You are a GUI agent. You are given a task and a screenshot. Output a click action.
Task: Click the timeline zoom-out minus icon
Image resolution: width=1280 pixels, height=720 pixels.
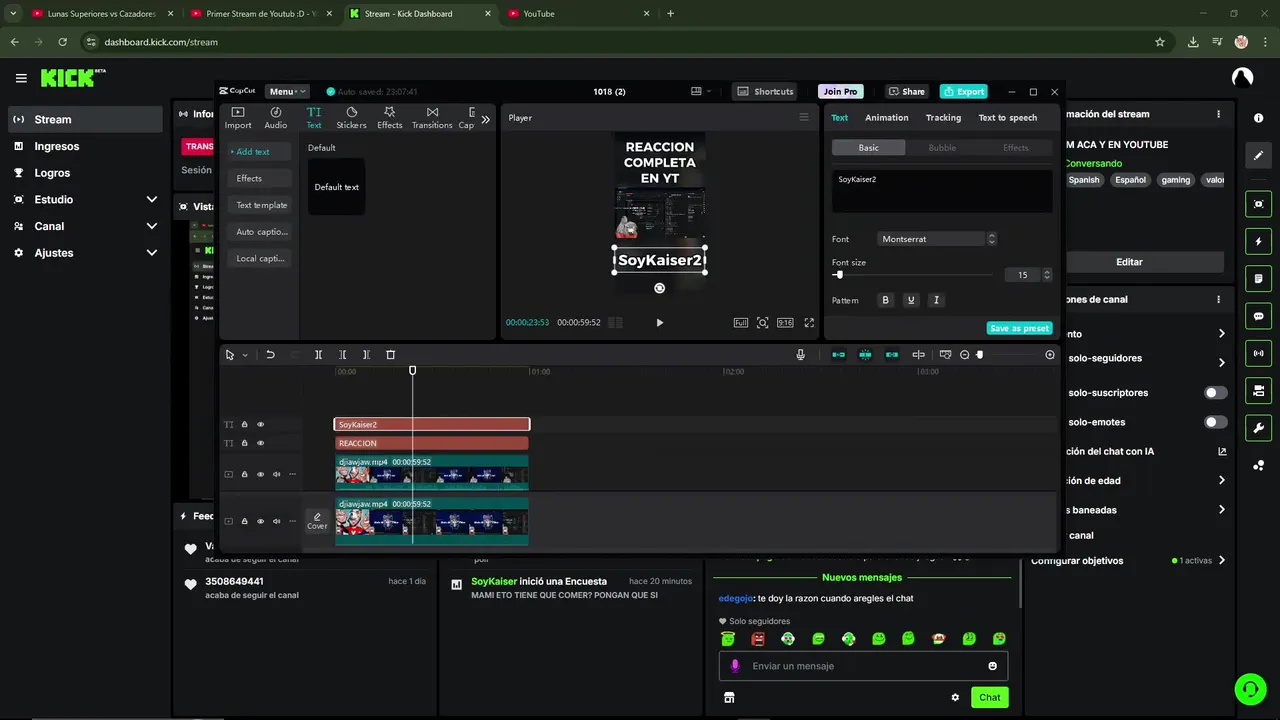pyautogui.click(x=965, y=355)
